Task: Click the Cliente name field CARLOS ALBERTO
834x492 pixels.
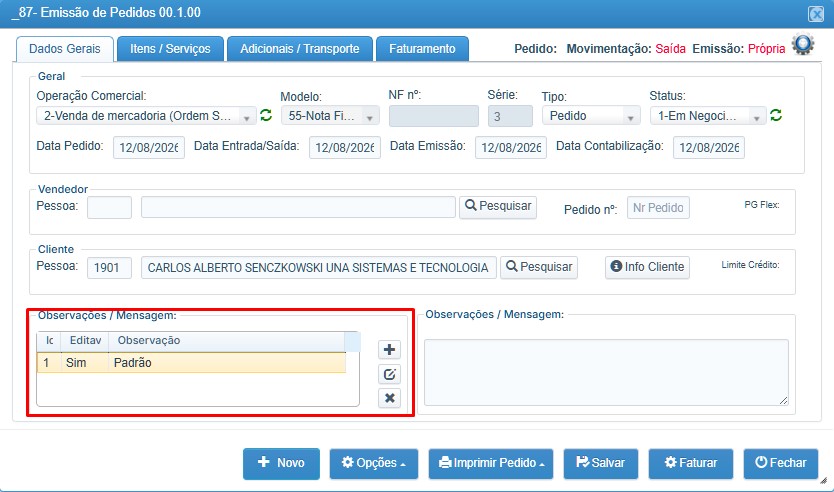Action: 319,268
